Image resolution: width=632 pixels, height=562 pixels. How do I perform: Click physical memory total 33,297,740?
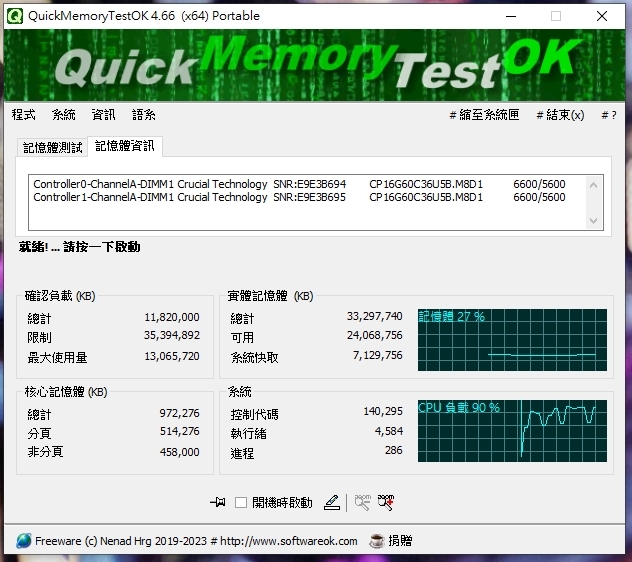point(375,316)
